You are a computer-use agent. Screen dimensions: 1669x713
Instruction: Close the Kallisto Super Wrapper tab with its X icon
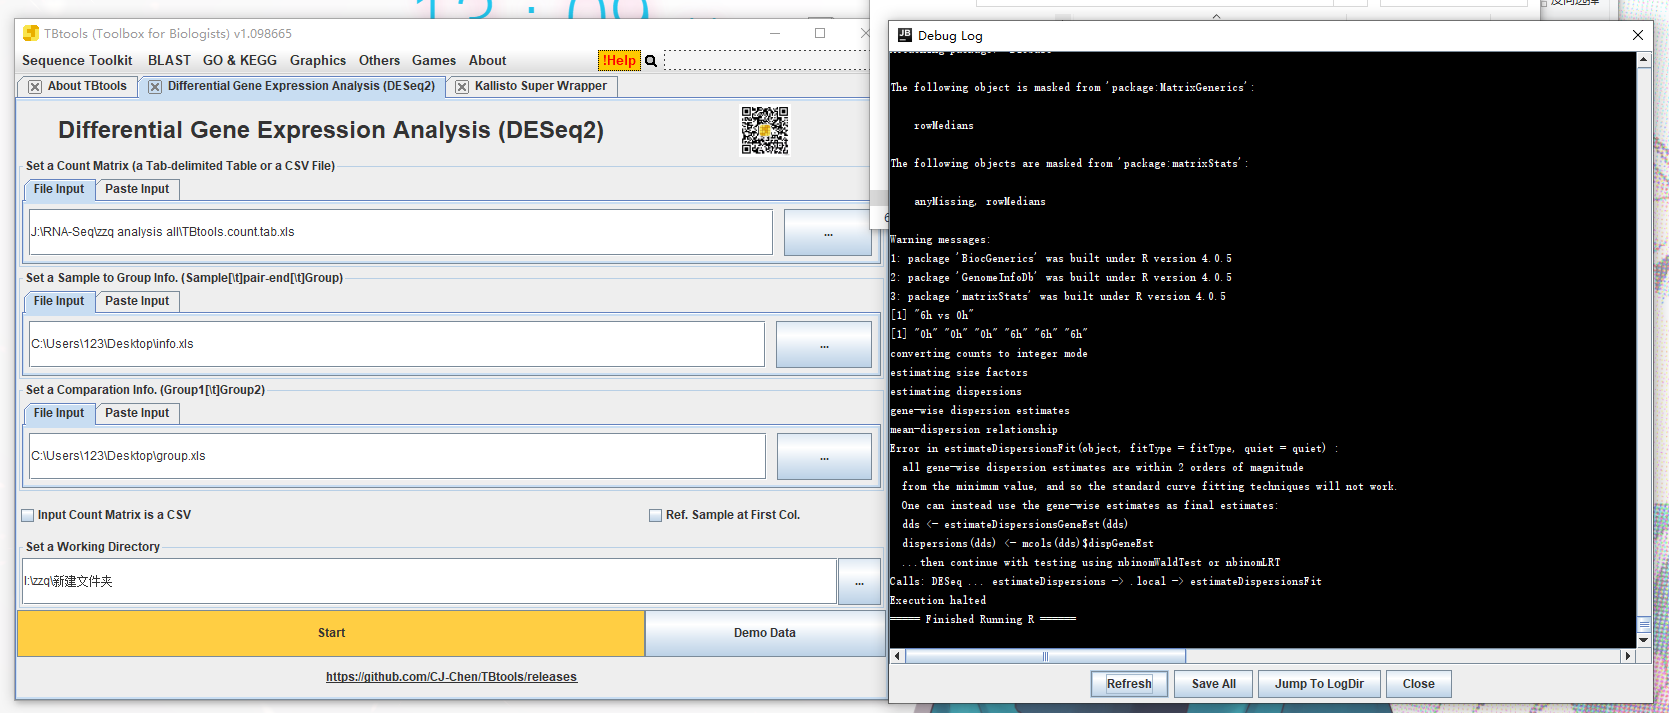click(462, 87)
